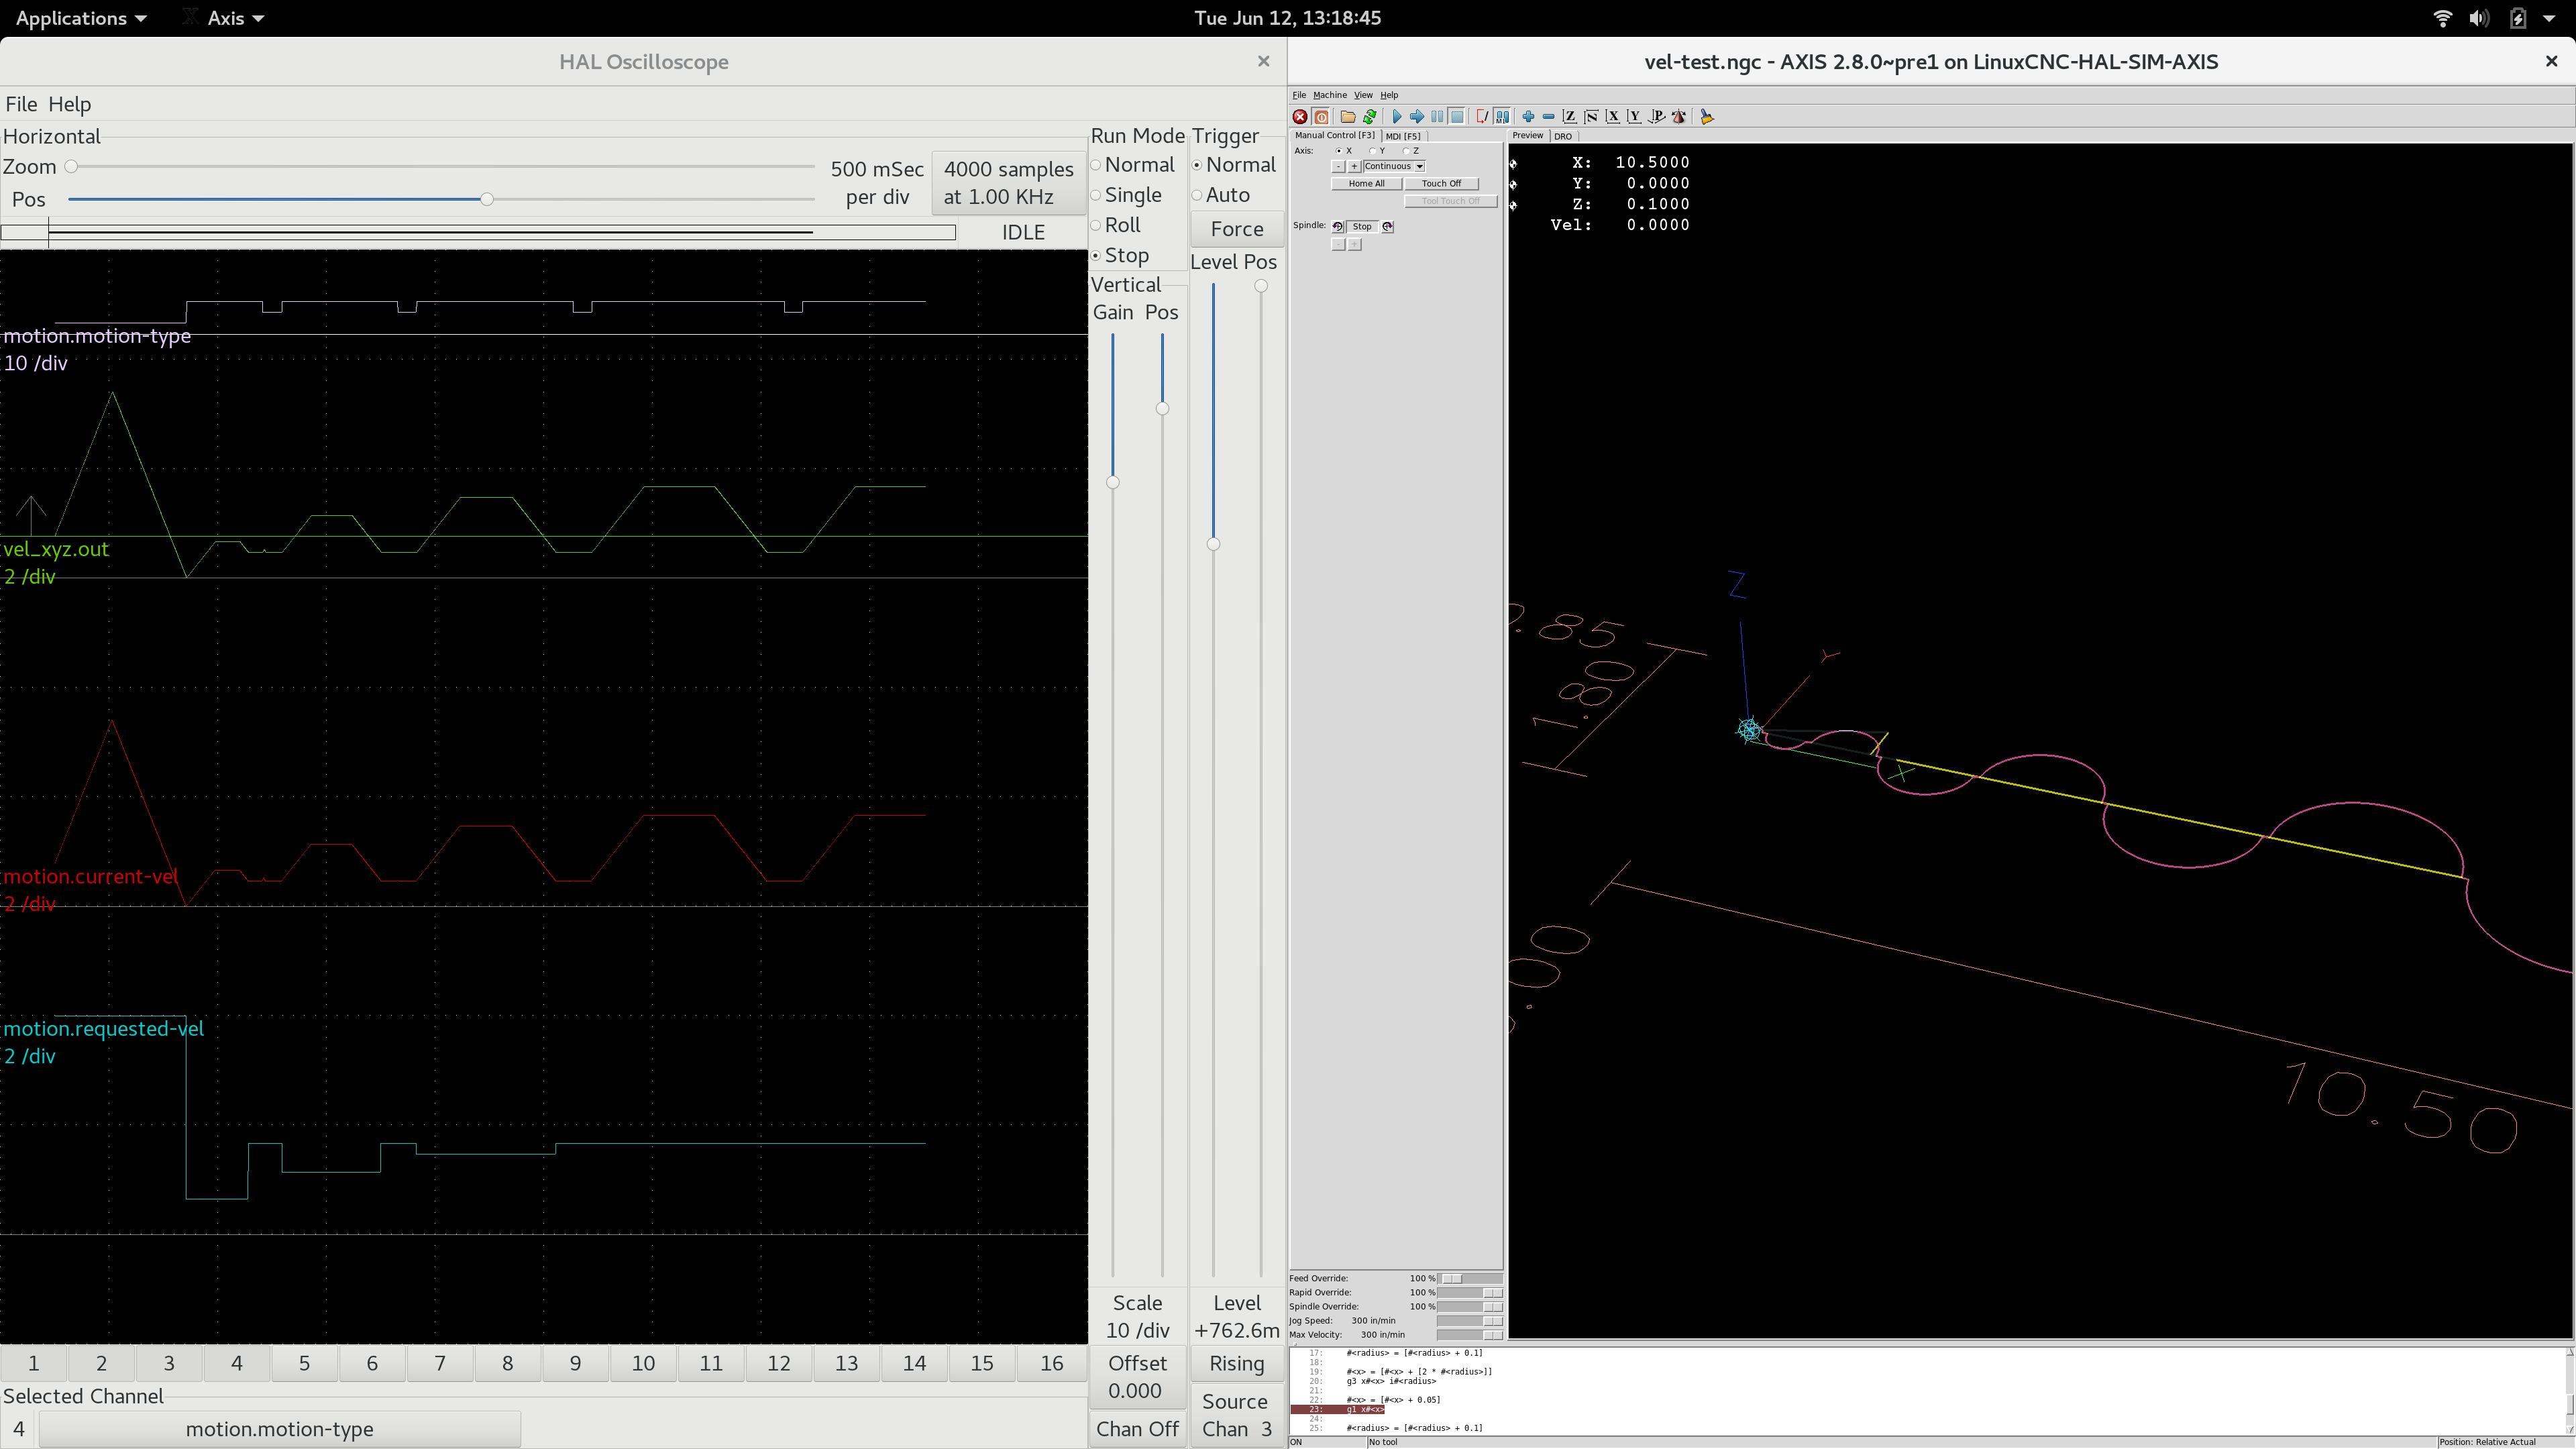Screen dimensions: 2576x1449
Task: Open Applications menu in top bar
Action: pyautogui.click(x=81, y=18)
